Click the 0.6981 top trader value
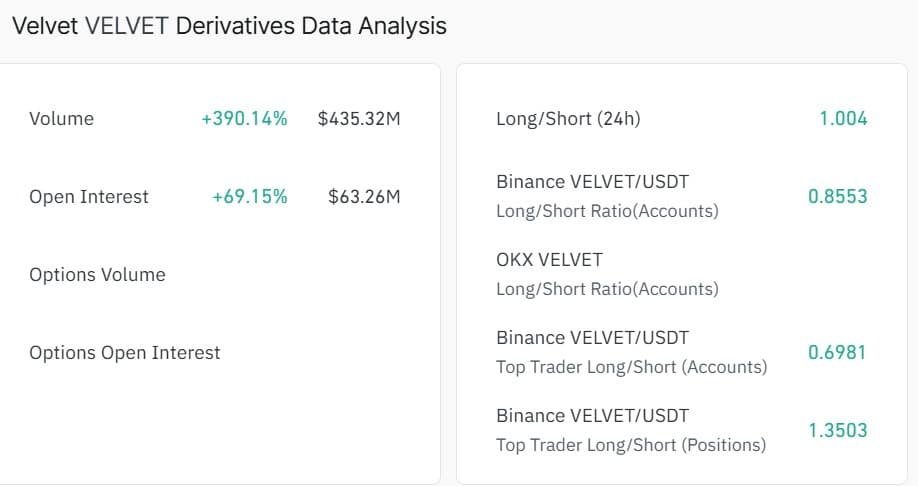This screenshot has width=918, height=486. 837,352
